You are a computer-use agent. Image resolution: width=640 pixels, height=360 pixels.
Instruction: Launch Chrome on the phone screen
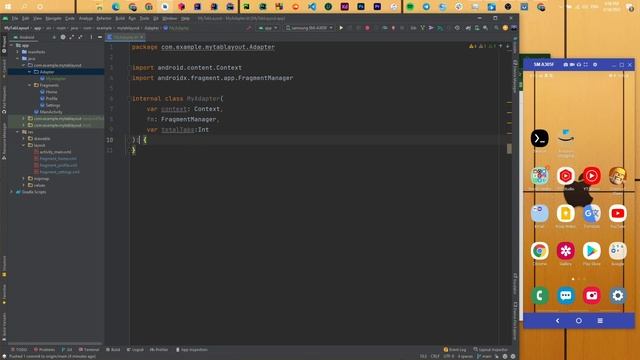click(539, 251)
